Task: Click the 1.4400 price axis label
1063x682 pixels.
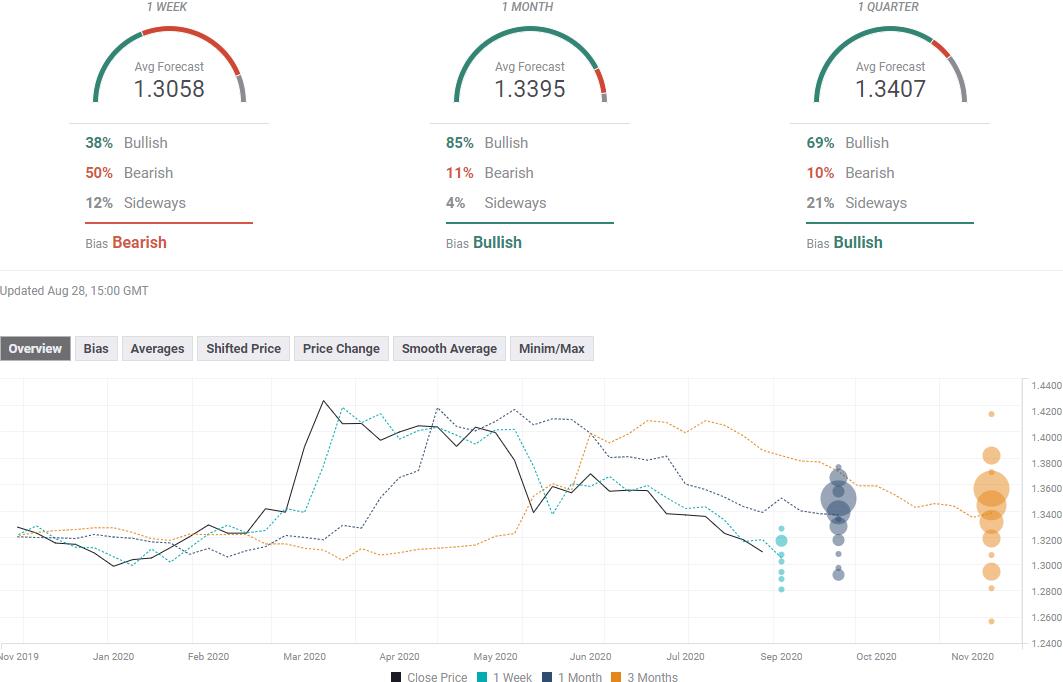Action: pyautogui.click(x=1046, y=386)
